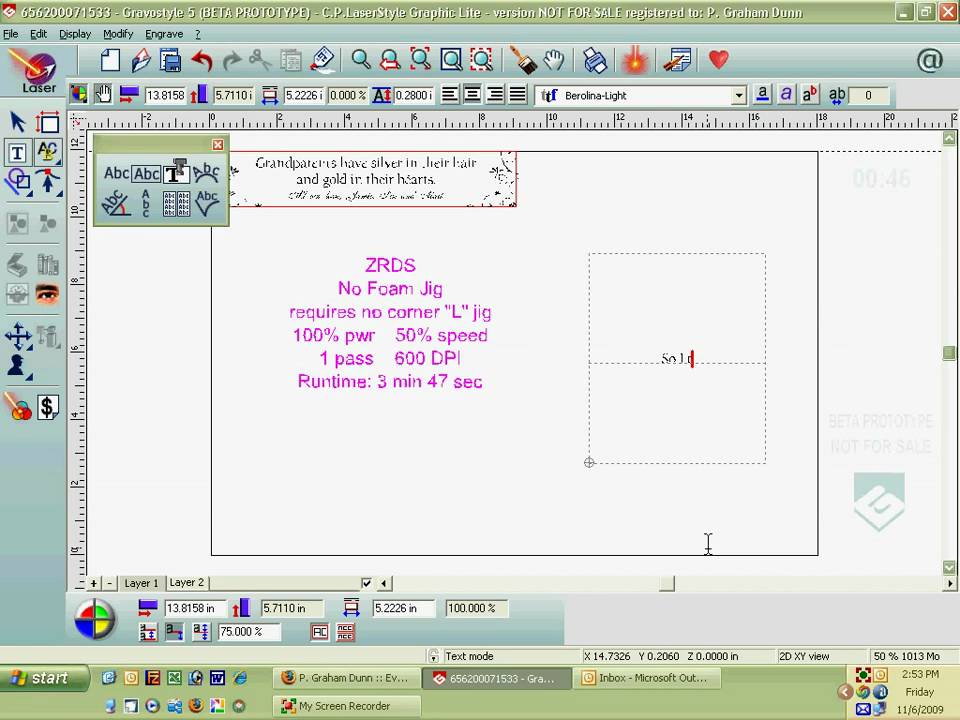Image resolution: width=960 pixels, height=720 pixels.
Task: Set text alignment to justified
Action: [517, 95]
